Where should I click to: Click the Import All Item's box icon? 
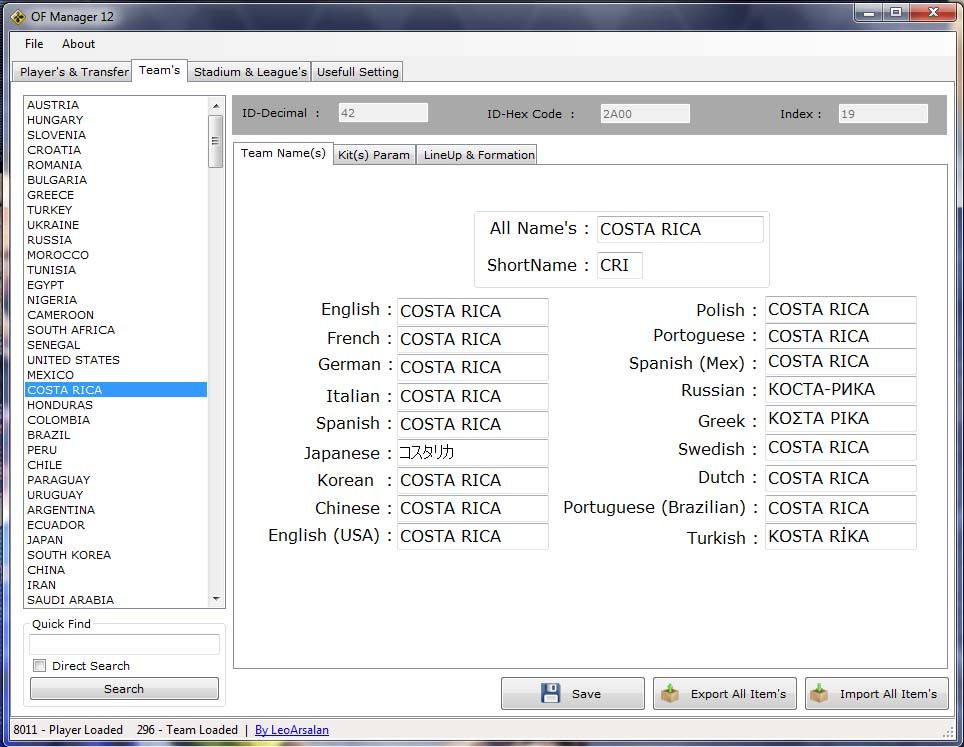tap(820, 693)
